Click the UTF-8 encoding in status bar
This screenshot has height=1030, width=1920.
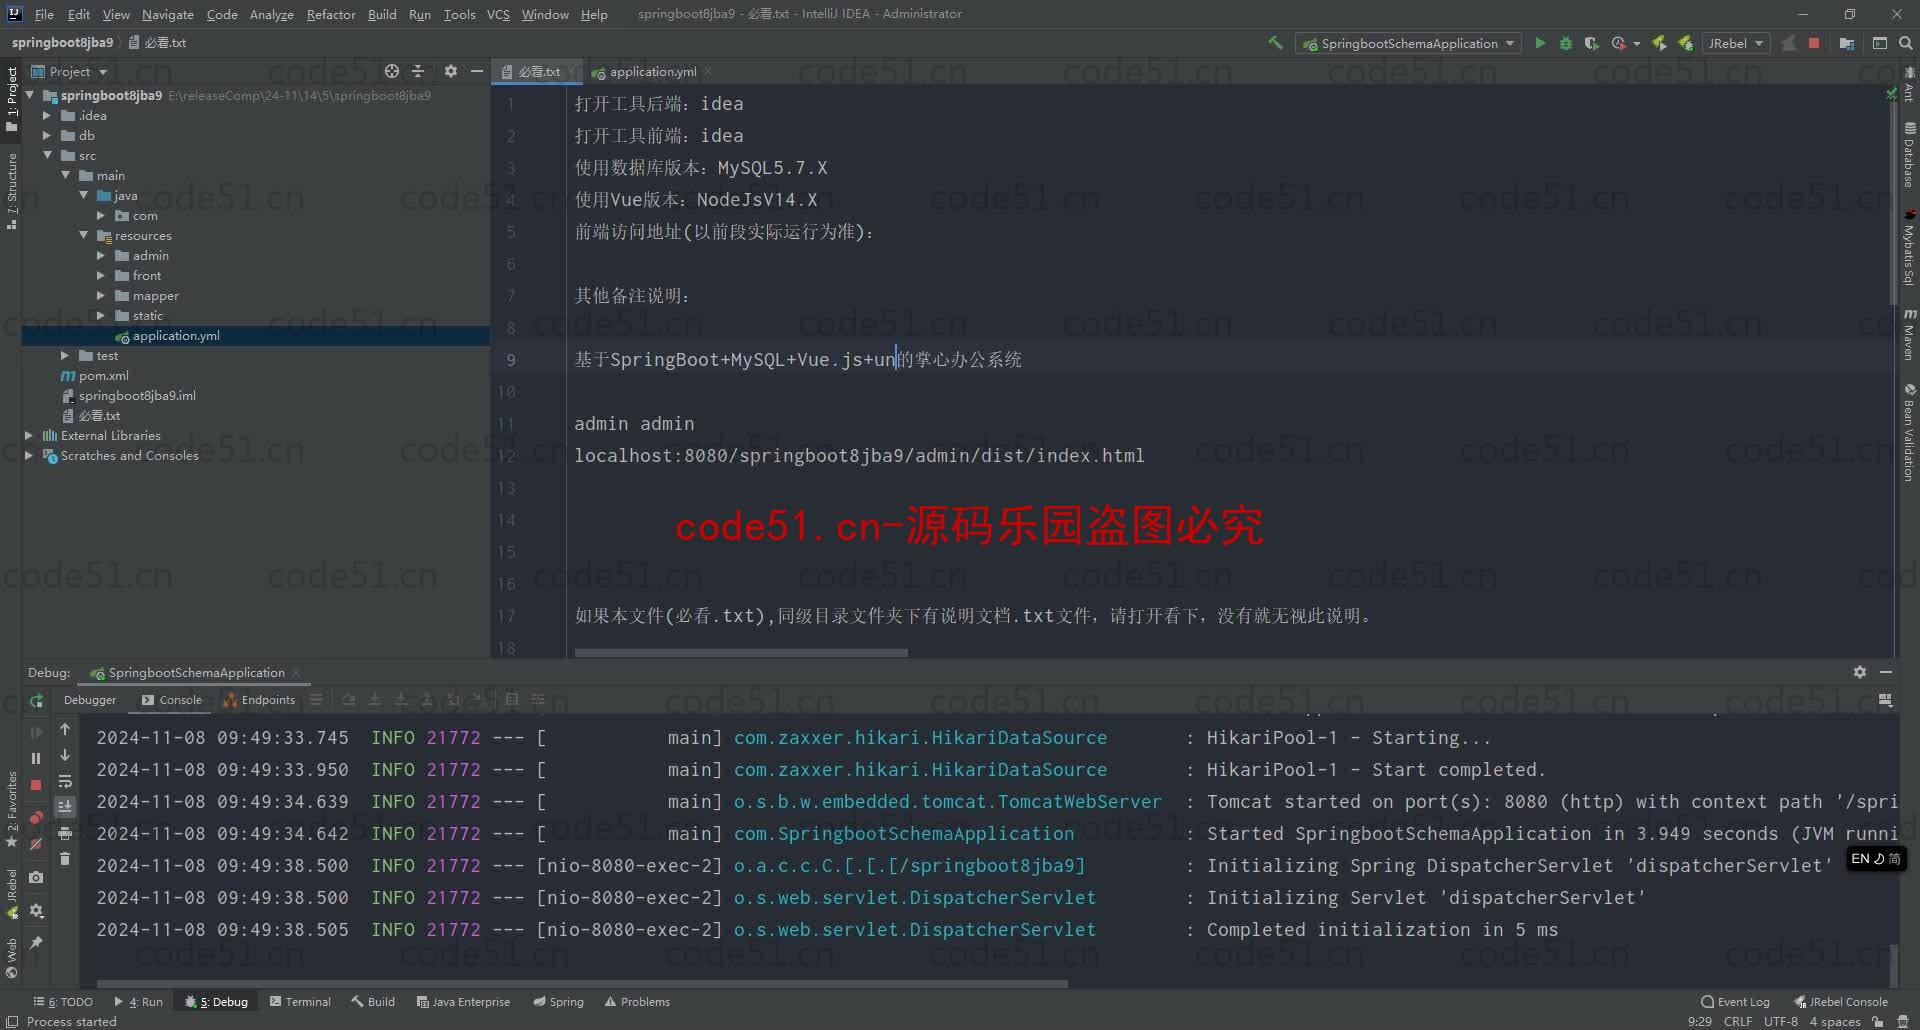(x=1780, y=1021)
